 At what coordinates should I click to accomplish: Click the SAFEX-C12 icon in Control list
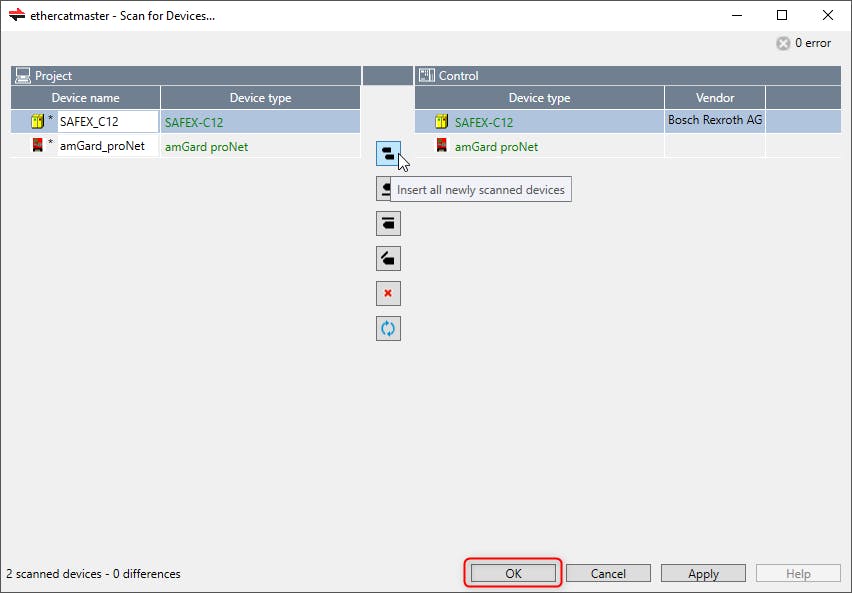click(x=441, y=121)
